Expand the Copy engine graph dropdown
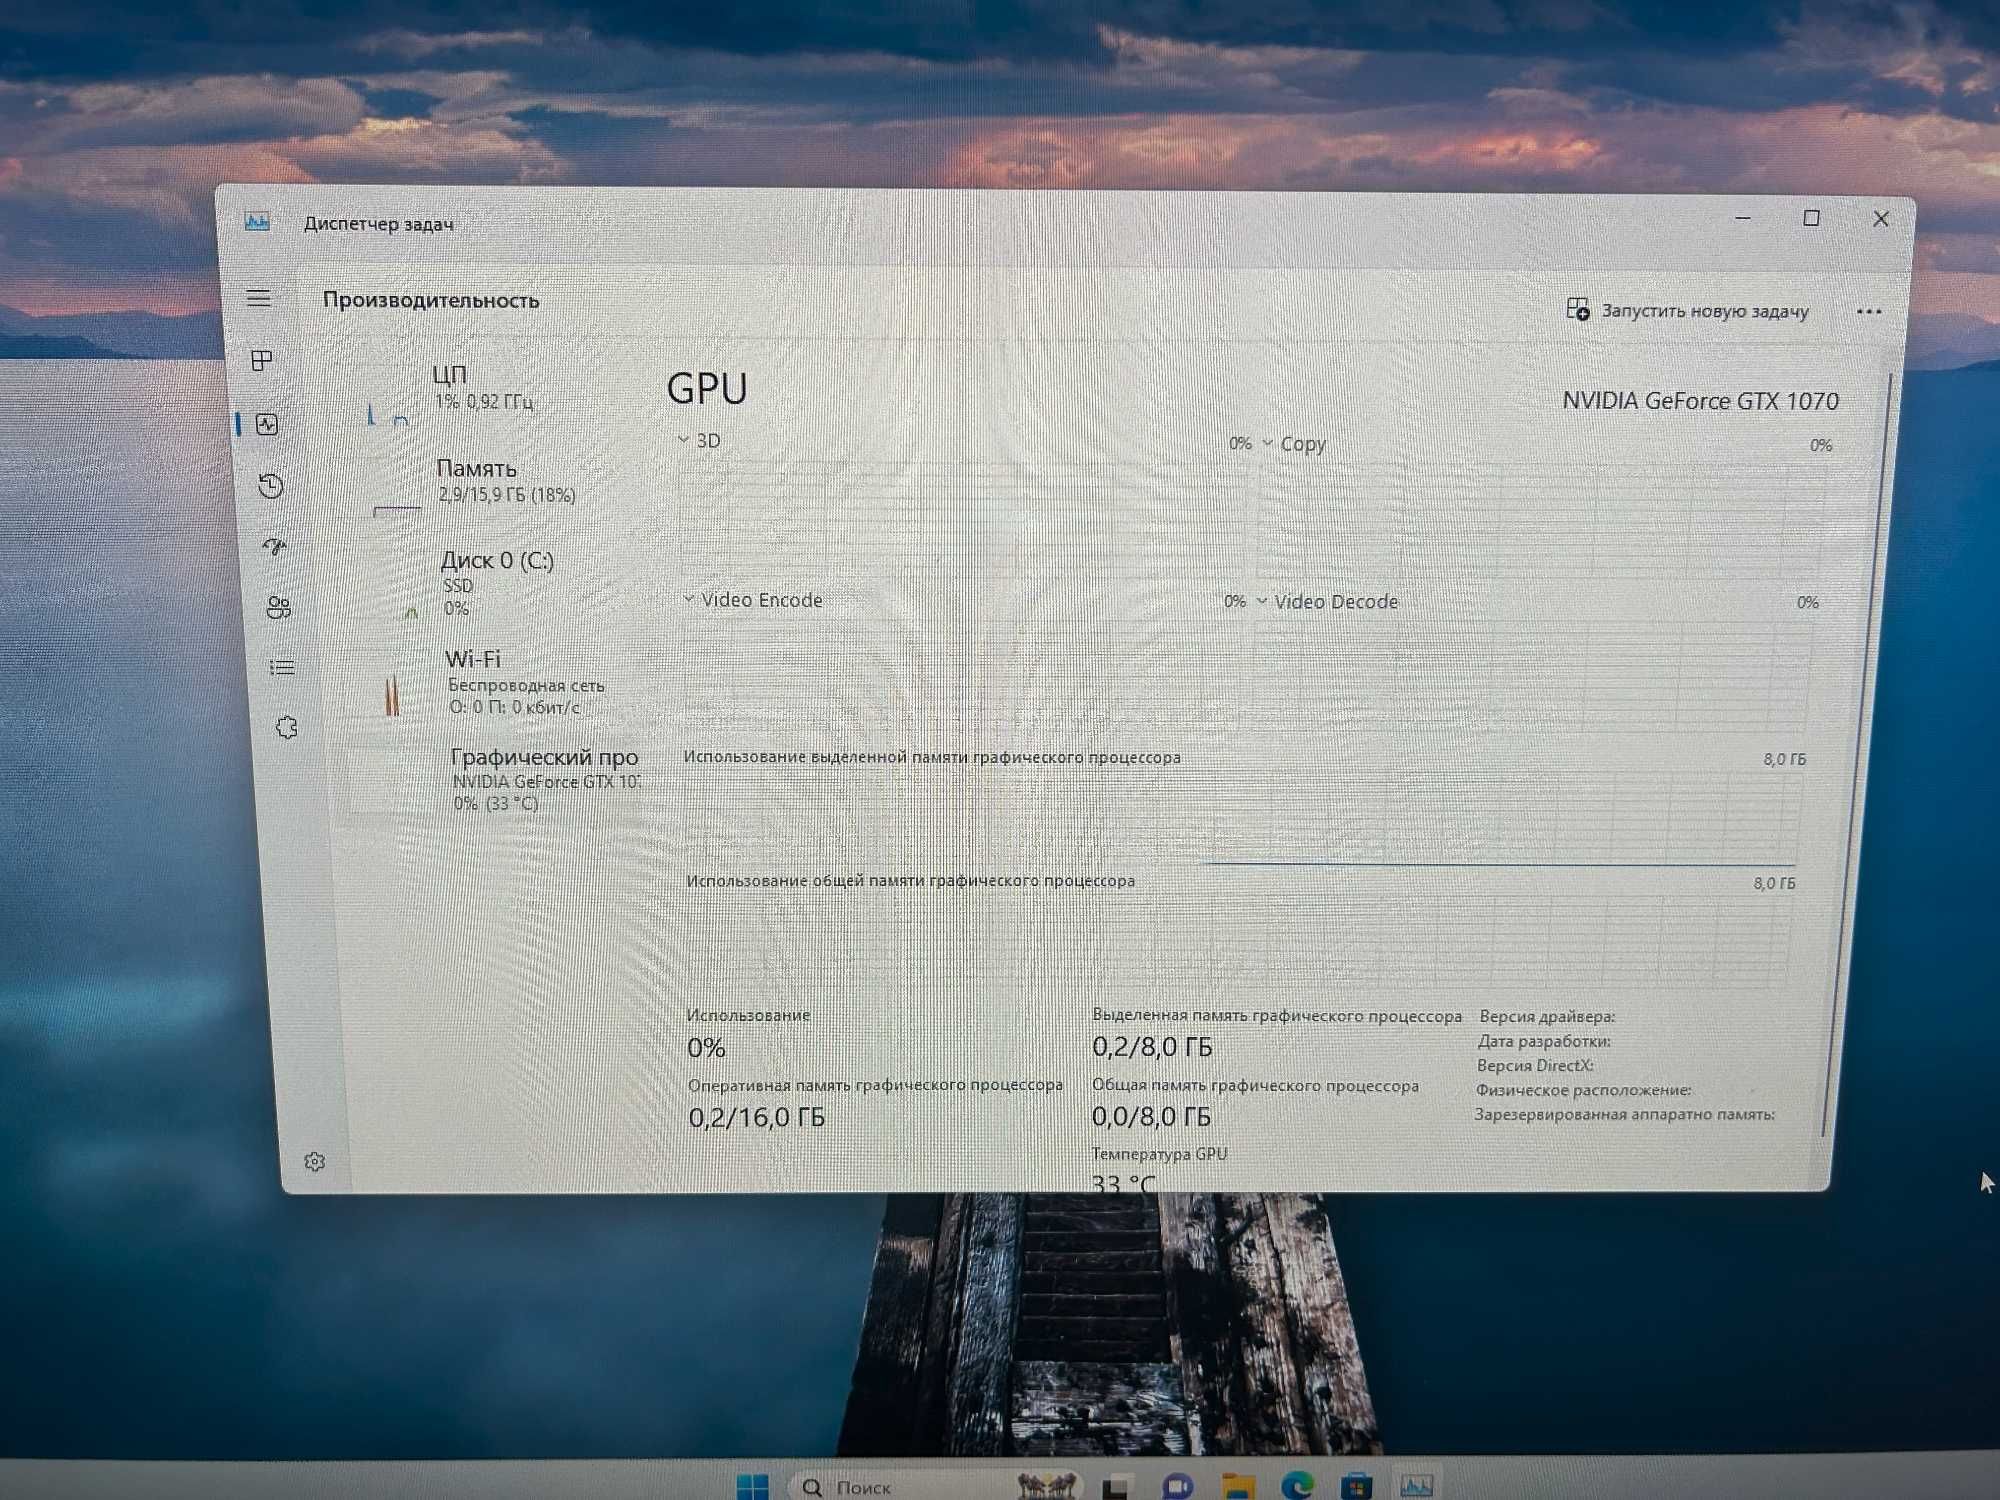 pyautogui.click(x=1267, y=442)
